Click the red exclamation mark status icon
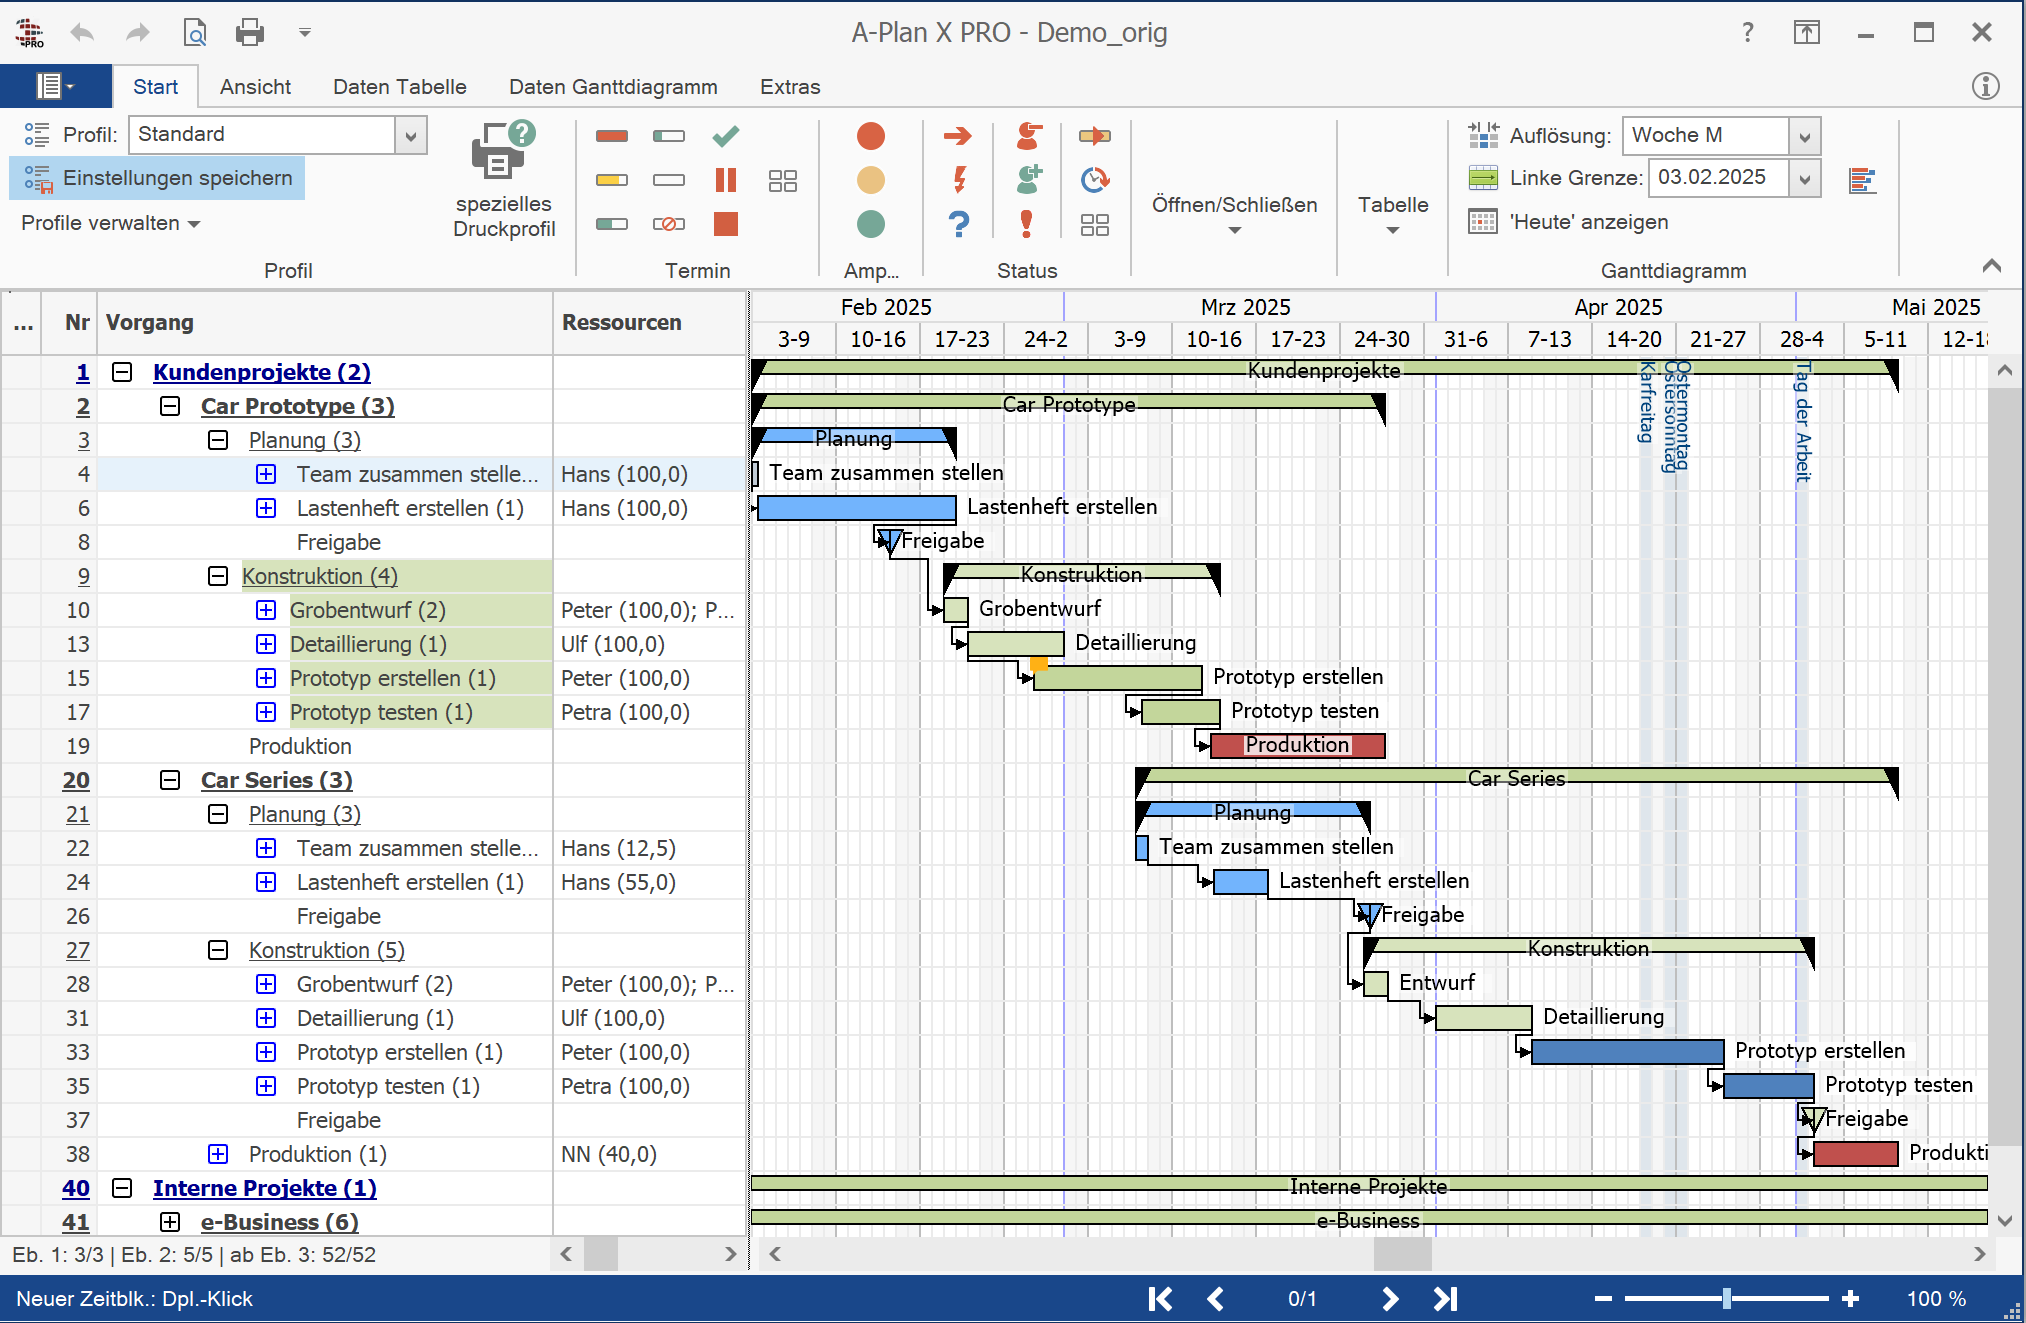This screenshot has height=1323, width=2026. 1027,224
